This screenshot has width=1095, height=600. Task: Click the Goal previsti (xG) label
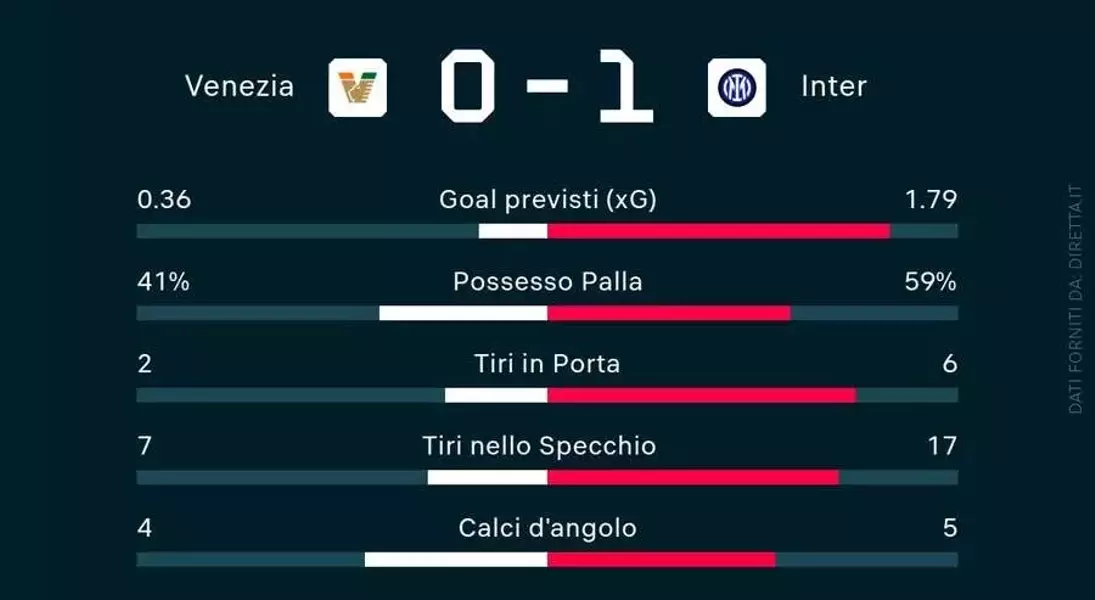click(548, 200)
